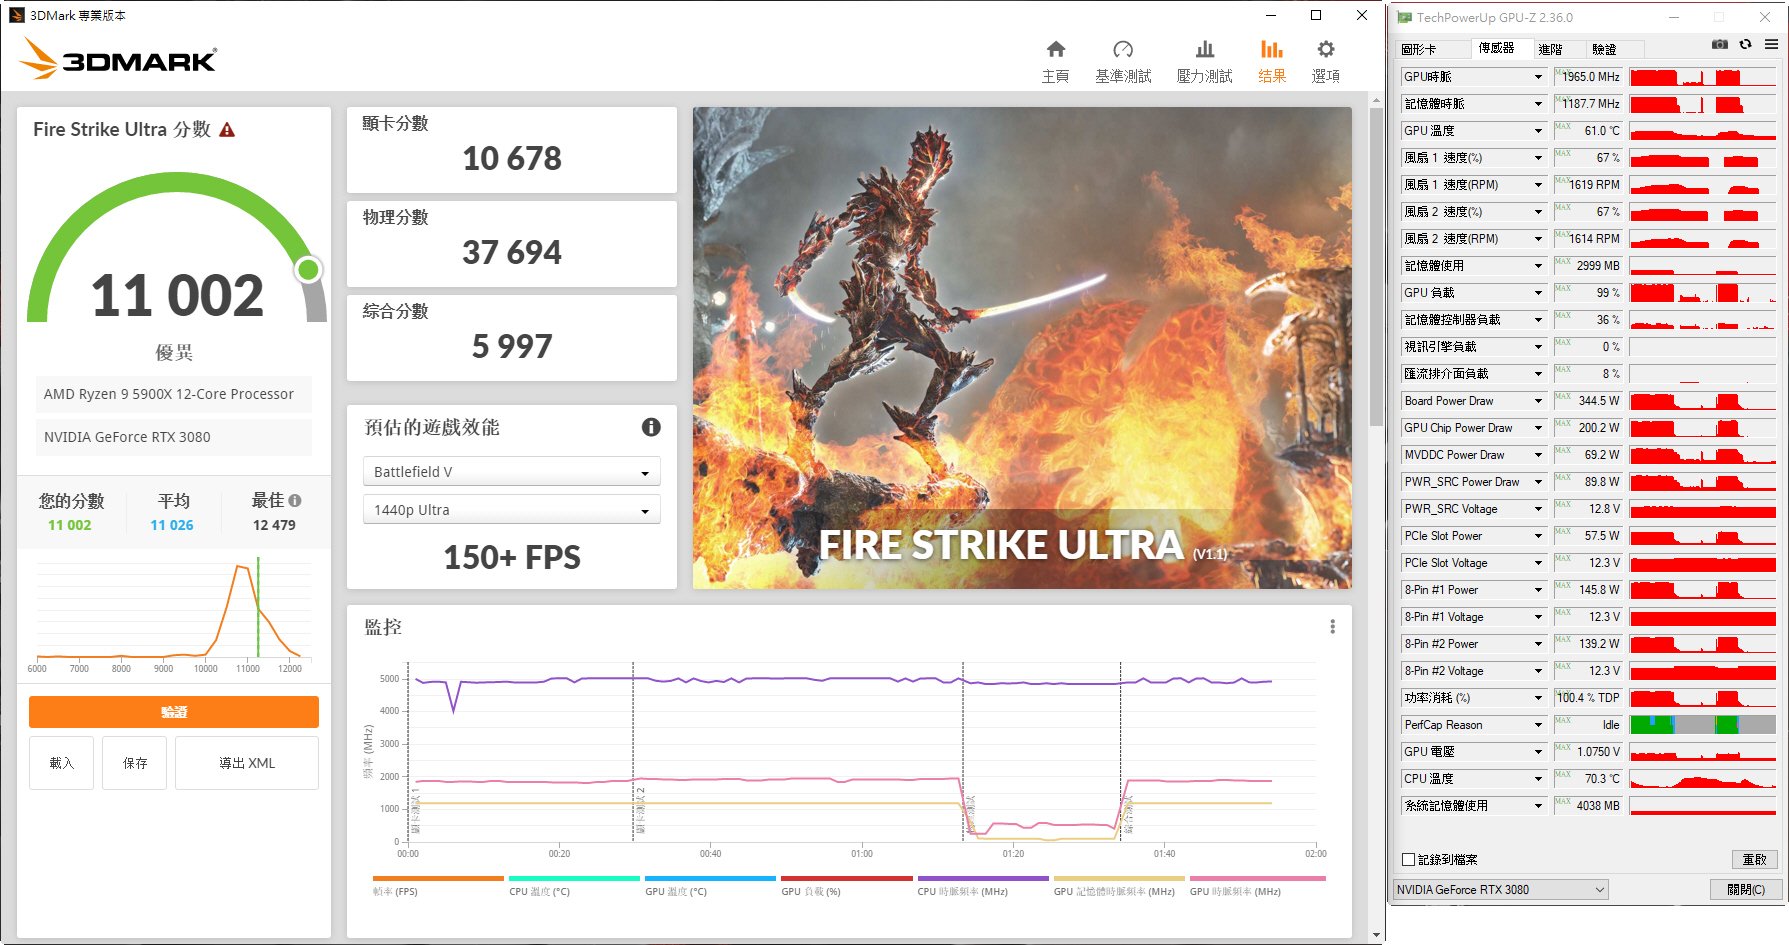Click the export XML (導出 XML) button
Screen dimensions: 1789x945
(x=247, y=763)
